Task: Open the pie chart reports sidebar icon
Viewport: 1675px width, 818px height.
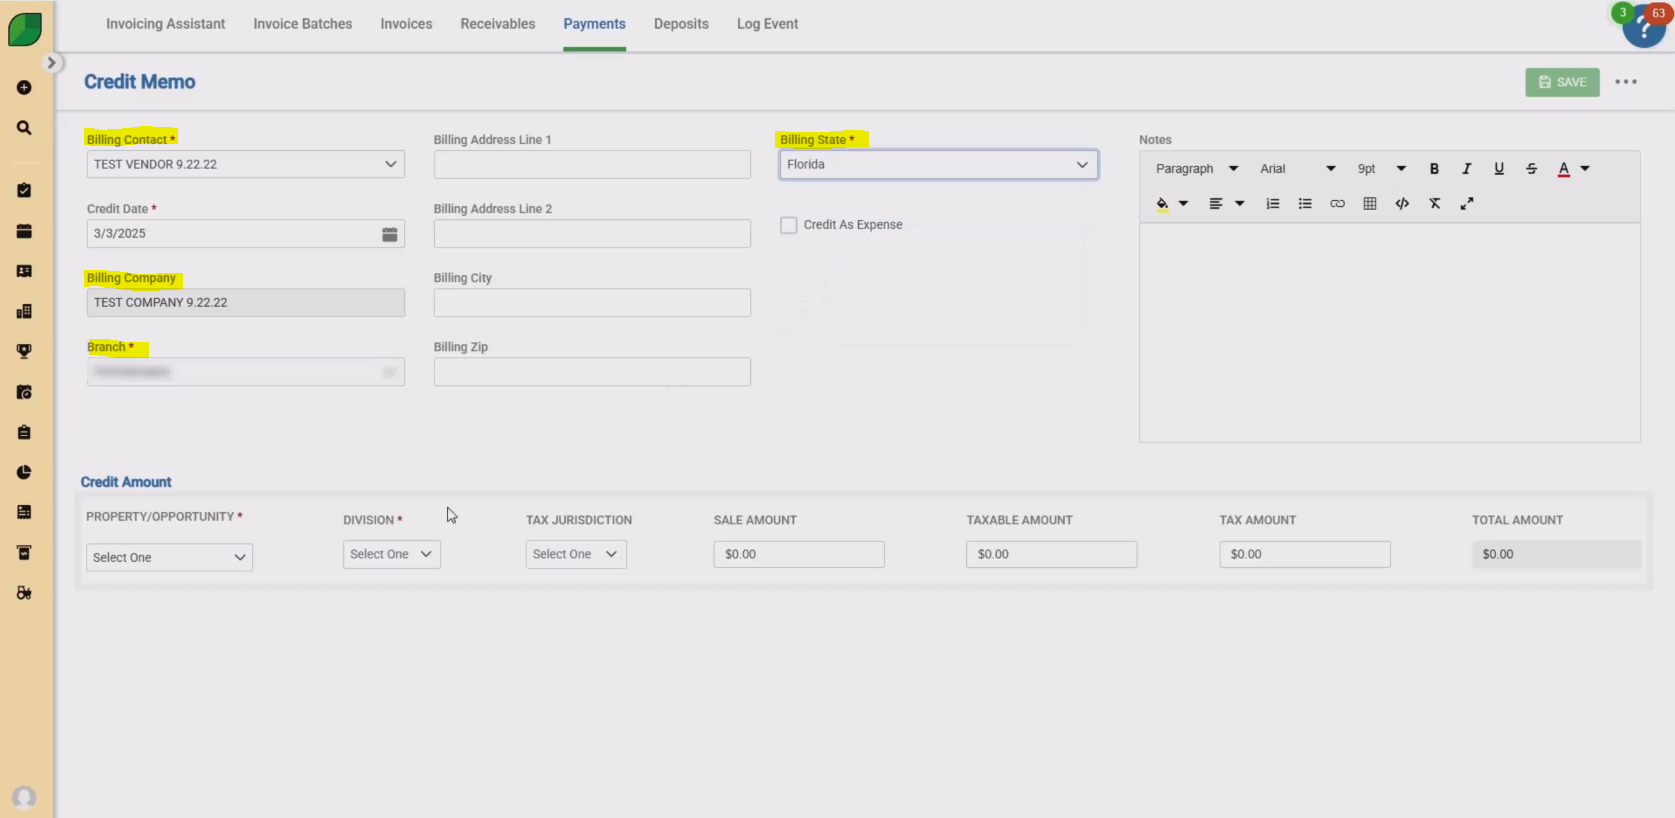Action: 24,472
